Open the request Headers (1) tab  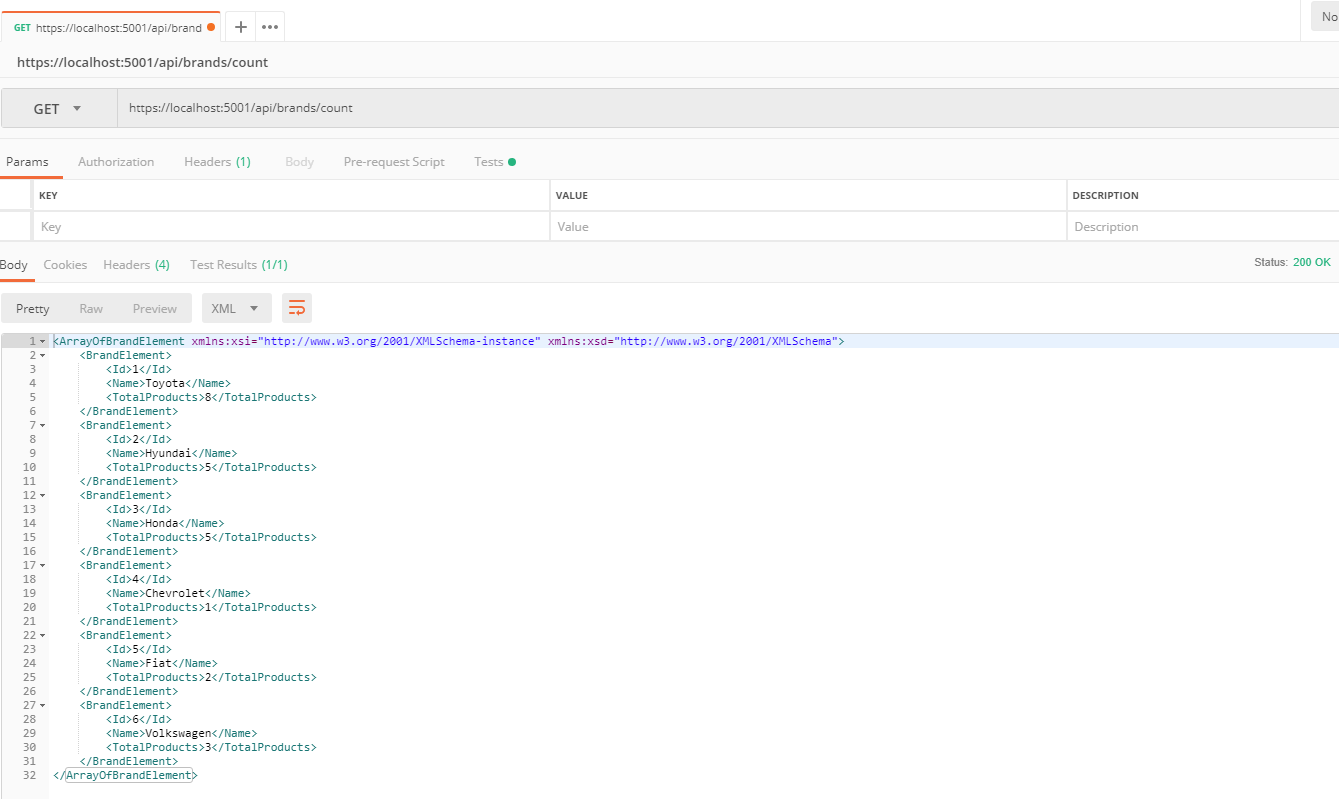click(x=217, y=161)
